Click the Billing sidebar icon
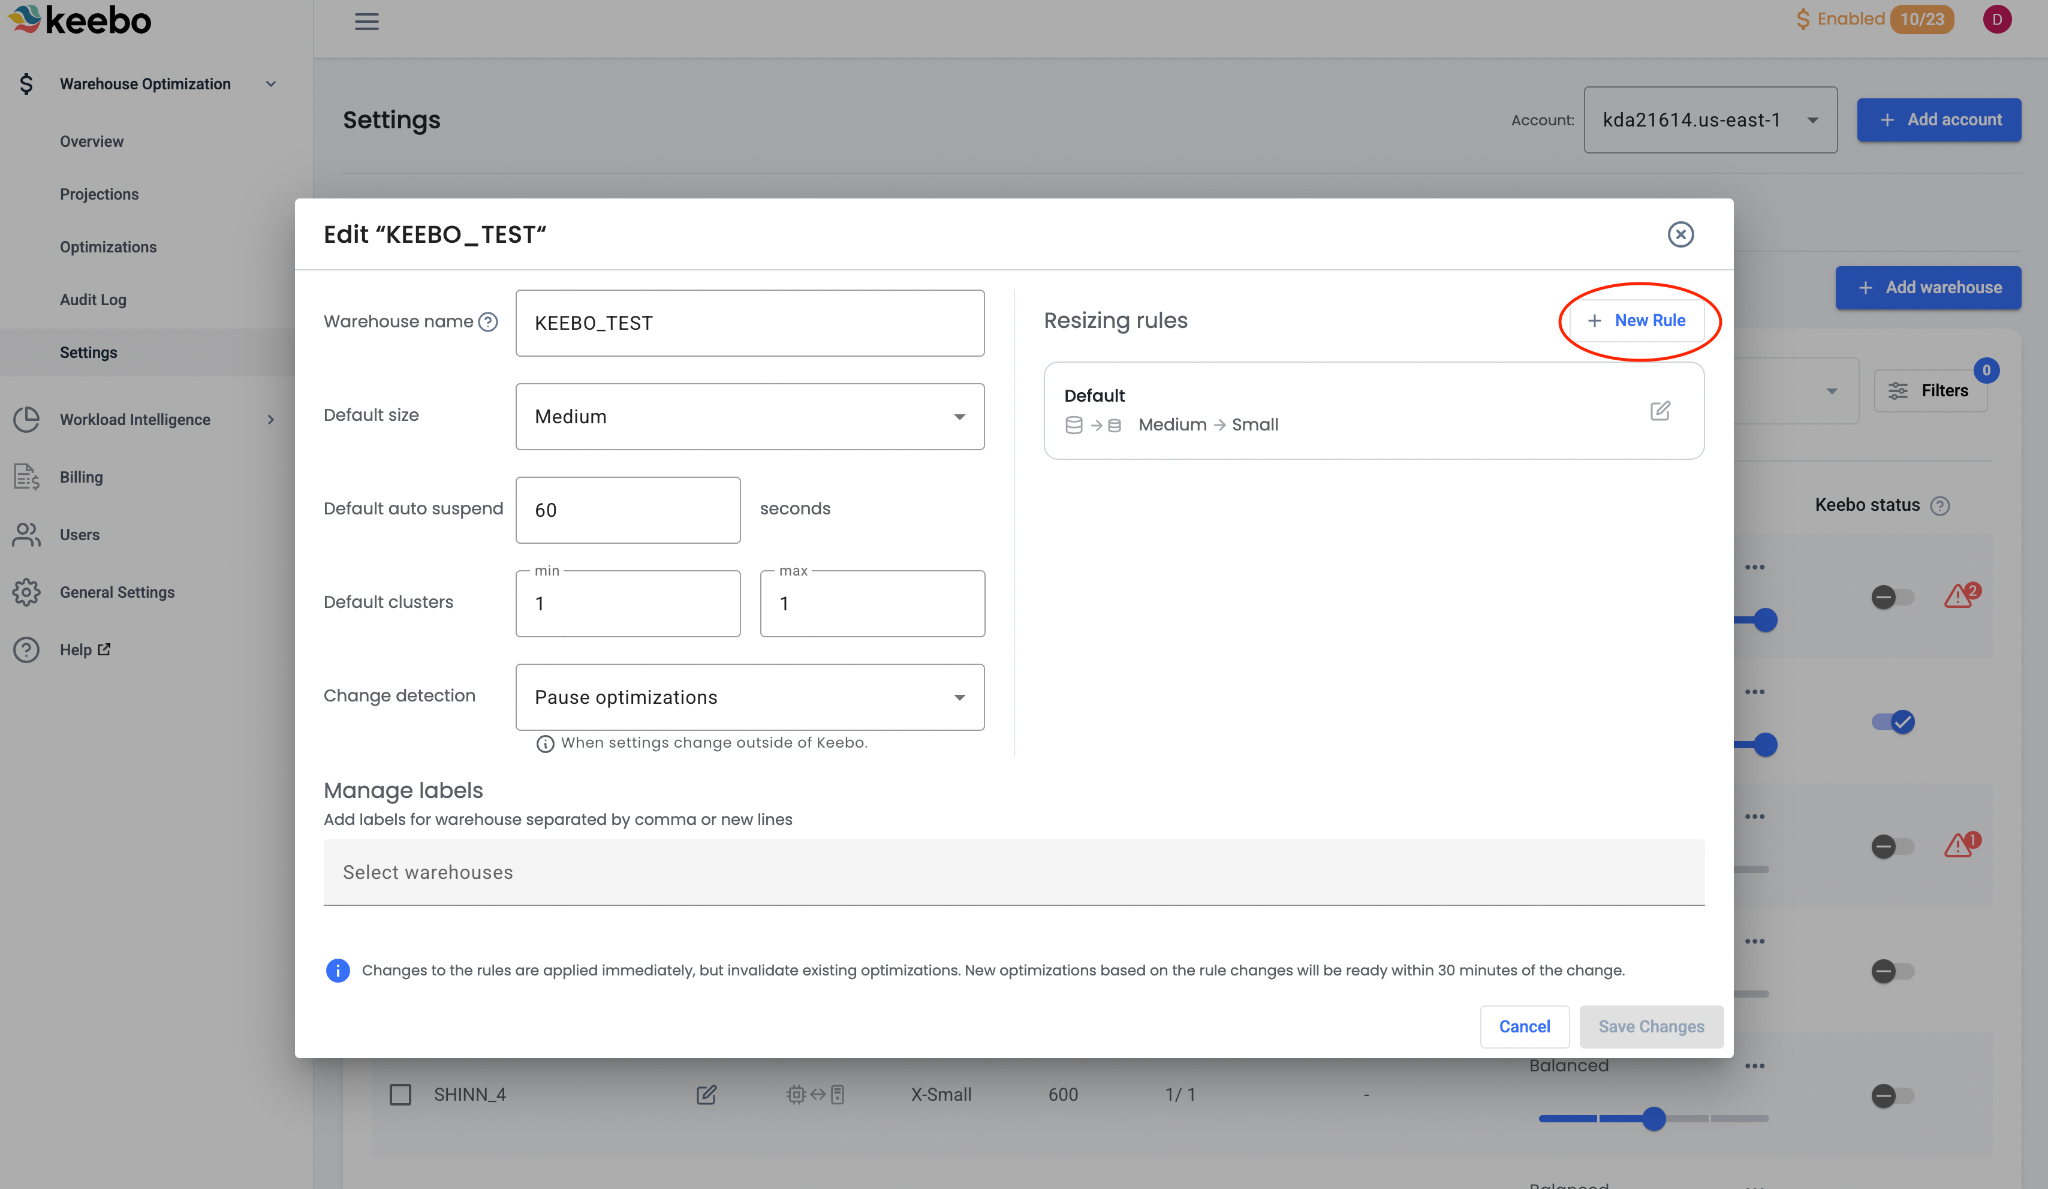 pyautogui.click(x=26, y=477)
